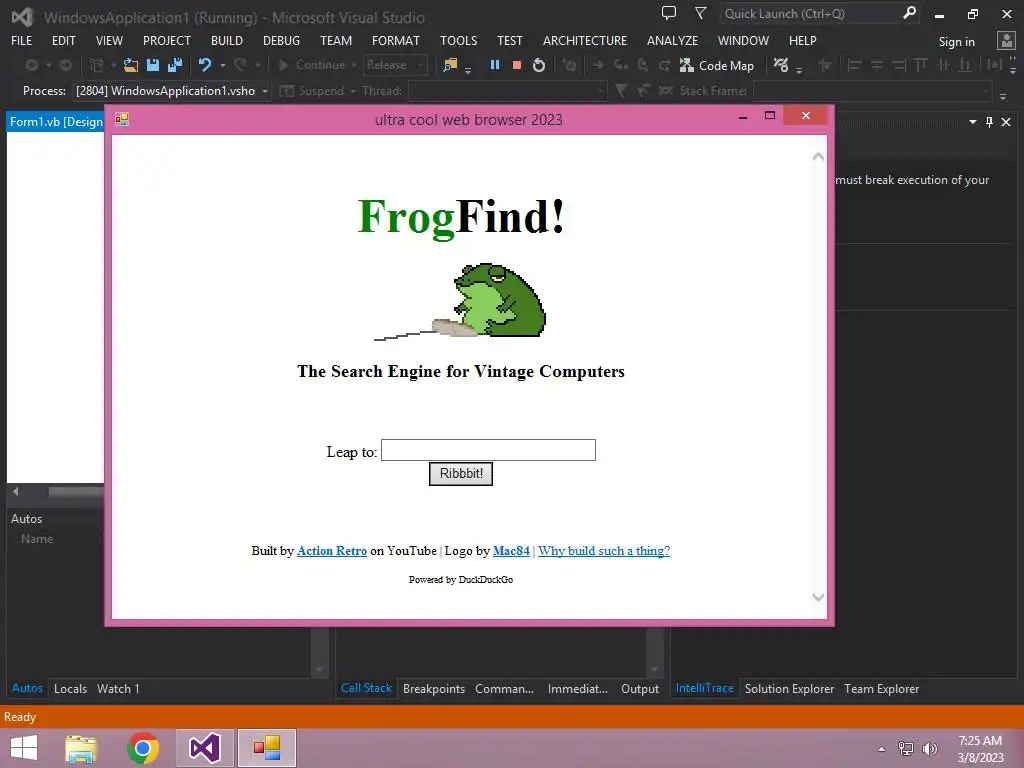Open File Explorer from the taskbar
Image resolution: width=1024 pixels, height=768 pixels.
click(x=81, y=748)
